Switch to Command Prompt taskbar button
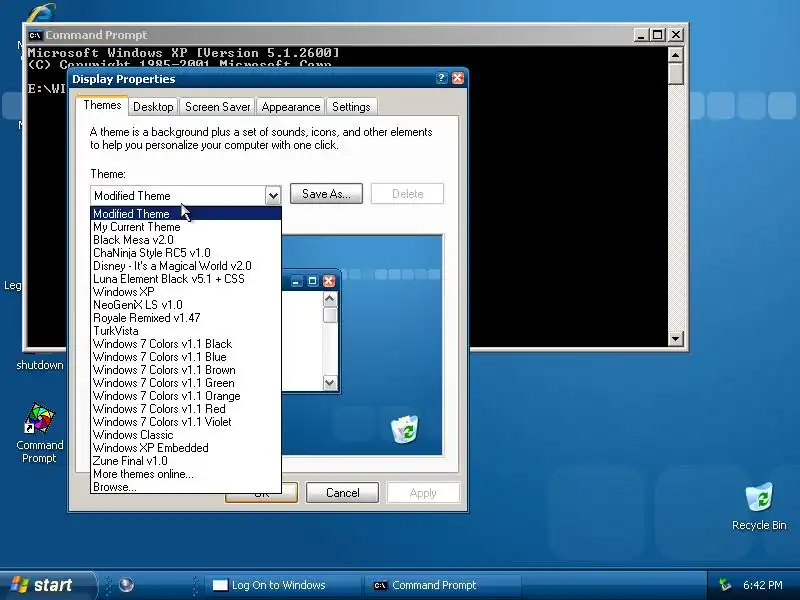800x600 pixels. tap(442, 585)
